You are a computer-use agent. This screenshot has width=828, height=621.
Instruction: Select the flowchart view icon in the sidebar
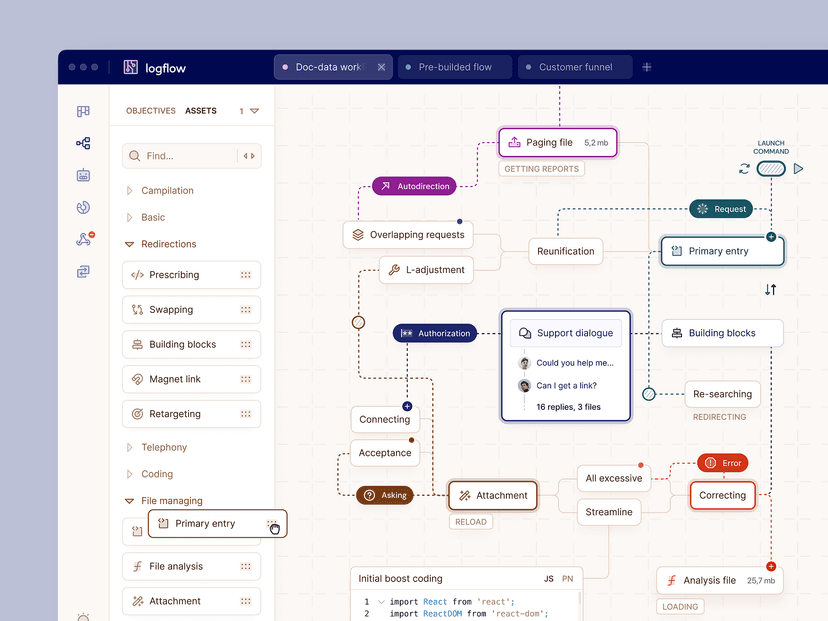click(83, 143)
